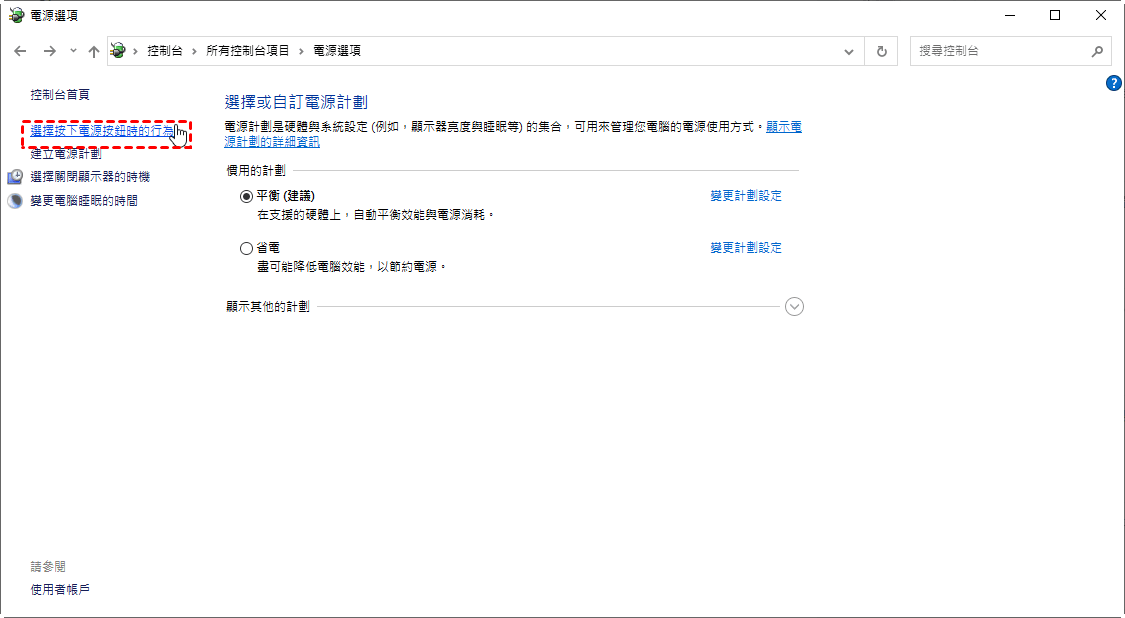
Task: Click the monitor clock icon beside 選擇關閉顯示器的時機
Action: [15, 177]
